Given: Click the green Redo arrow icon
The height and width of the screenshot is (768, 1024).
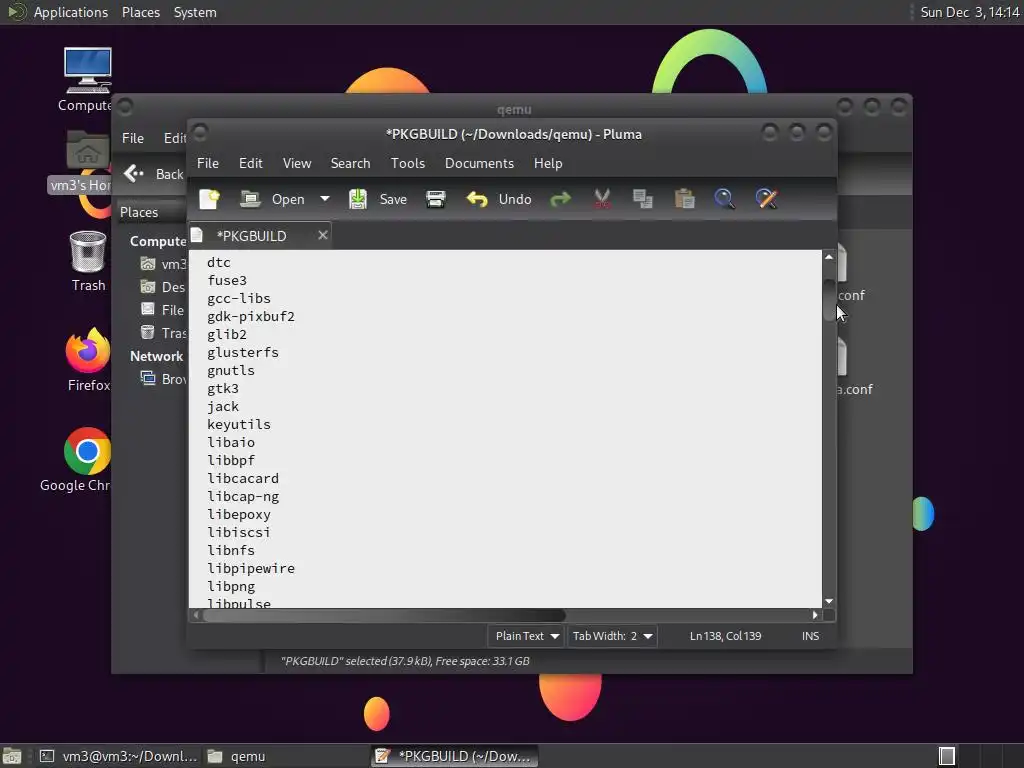Looking at the screenshot, I should click(x=560, y=199).
